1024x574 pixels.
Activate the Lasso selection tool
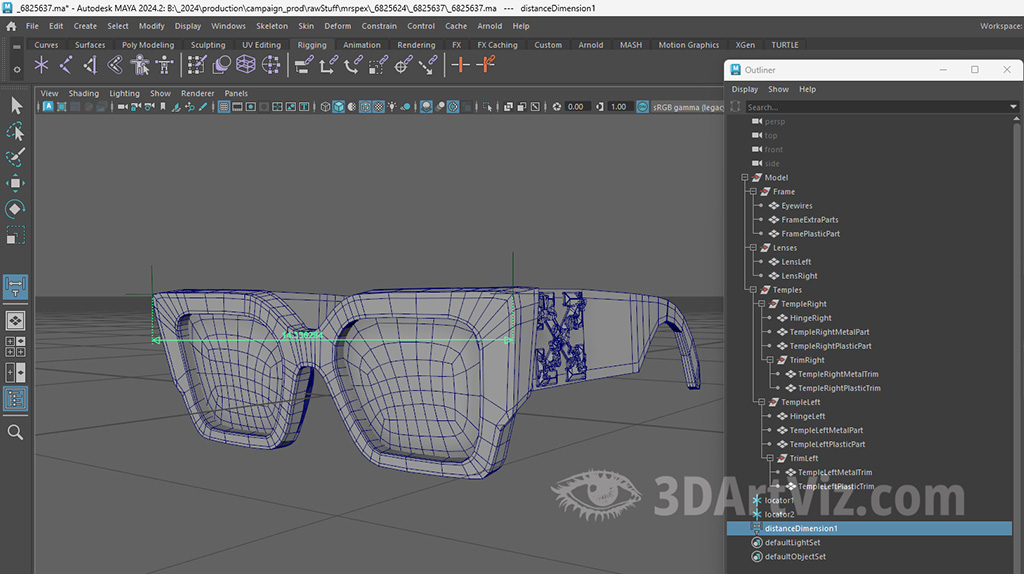click(15, 131)
